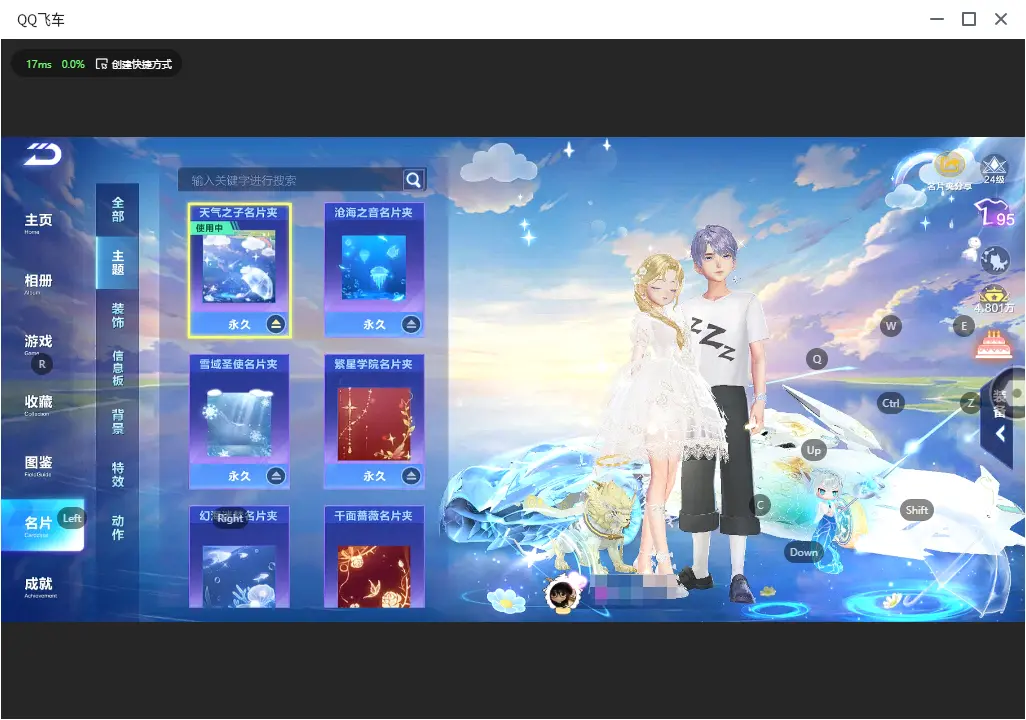Click eject icon on 沧海之音名片夹
This screenshot has width=1026, height=720.
(x=411, y=324)
